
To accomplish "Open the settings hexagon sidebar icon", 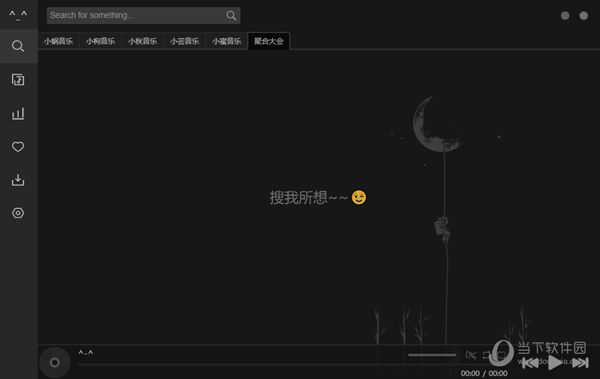I will (18, 213).
